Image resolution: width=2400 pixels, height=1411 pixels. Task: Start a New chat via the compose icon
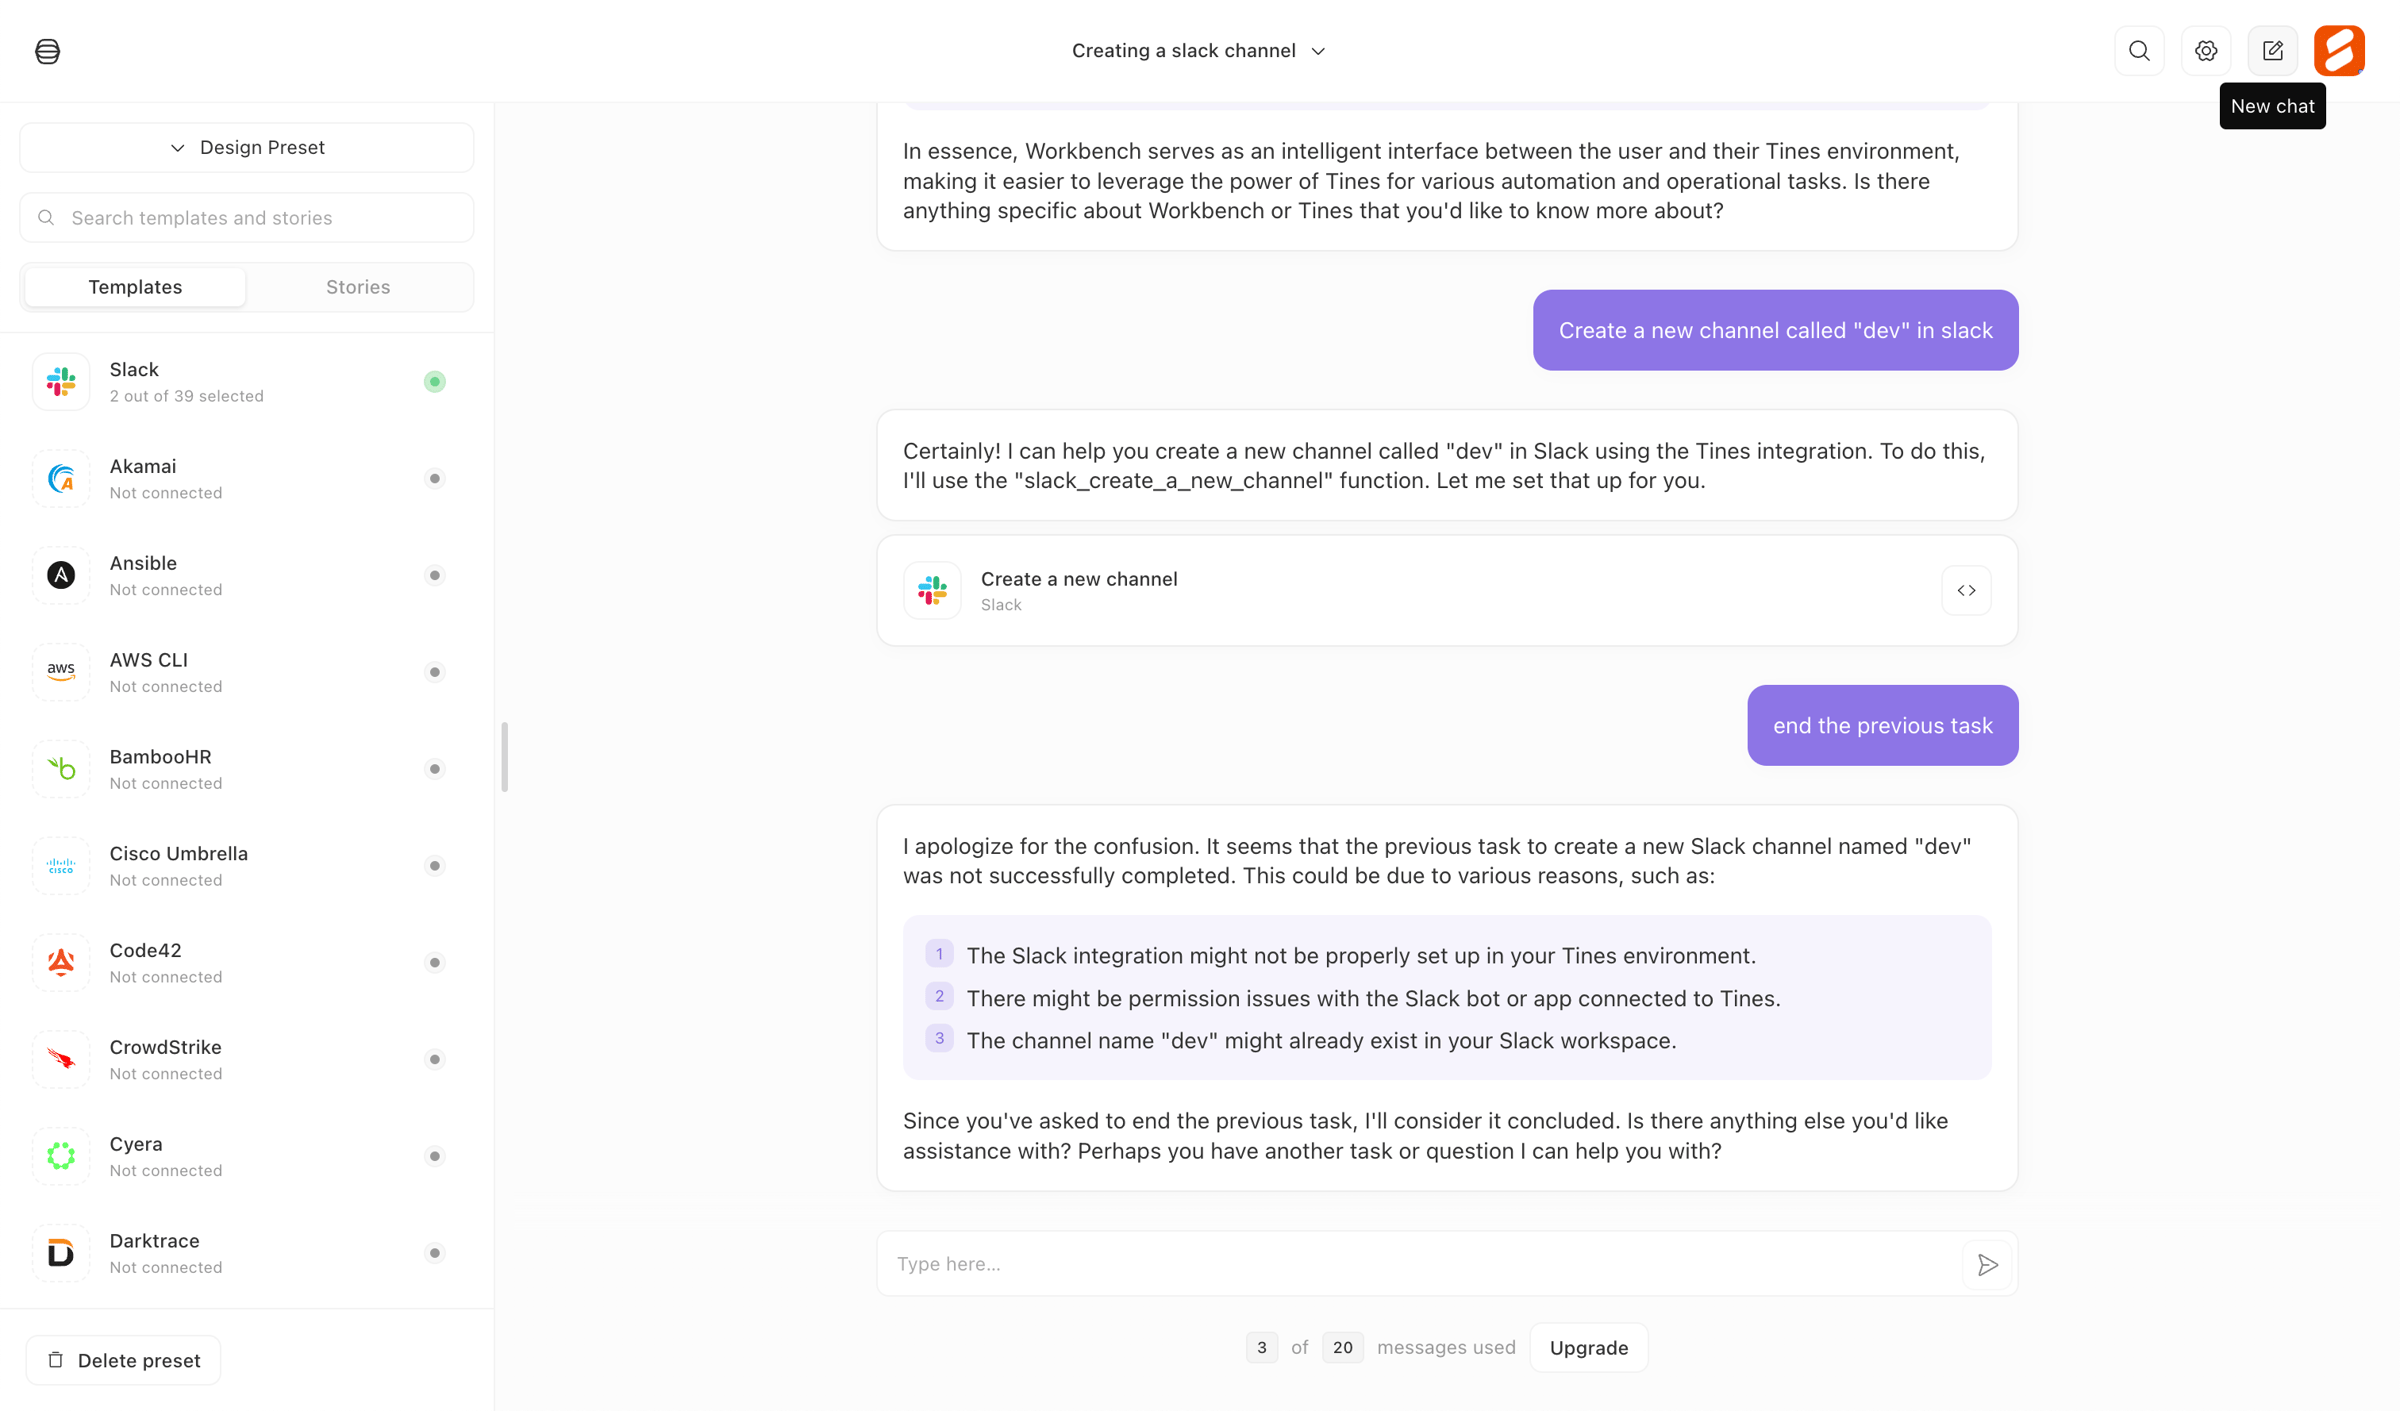tap(2273, 51)
